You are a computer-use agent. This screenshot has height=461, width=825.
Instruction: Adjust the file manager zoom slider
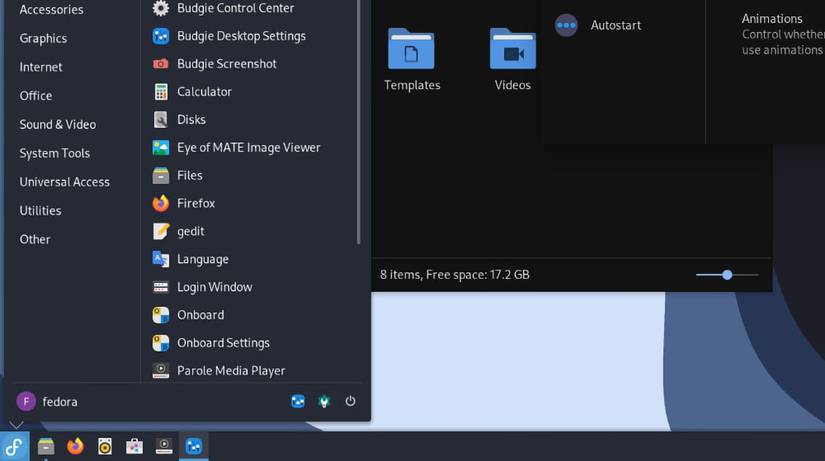727,275
